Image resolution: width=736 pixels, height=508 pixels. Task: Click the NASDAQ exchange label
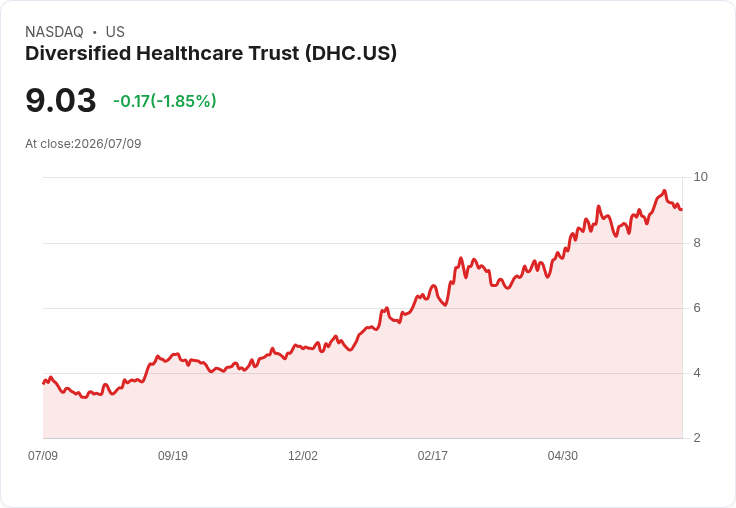tap(54, 32)
